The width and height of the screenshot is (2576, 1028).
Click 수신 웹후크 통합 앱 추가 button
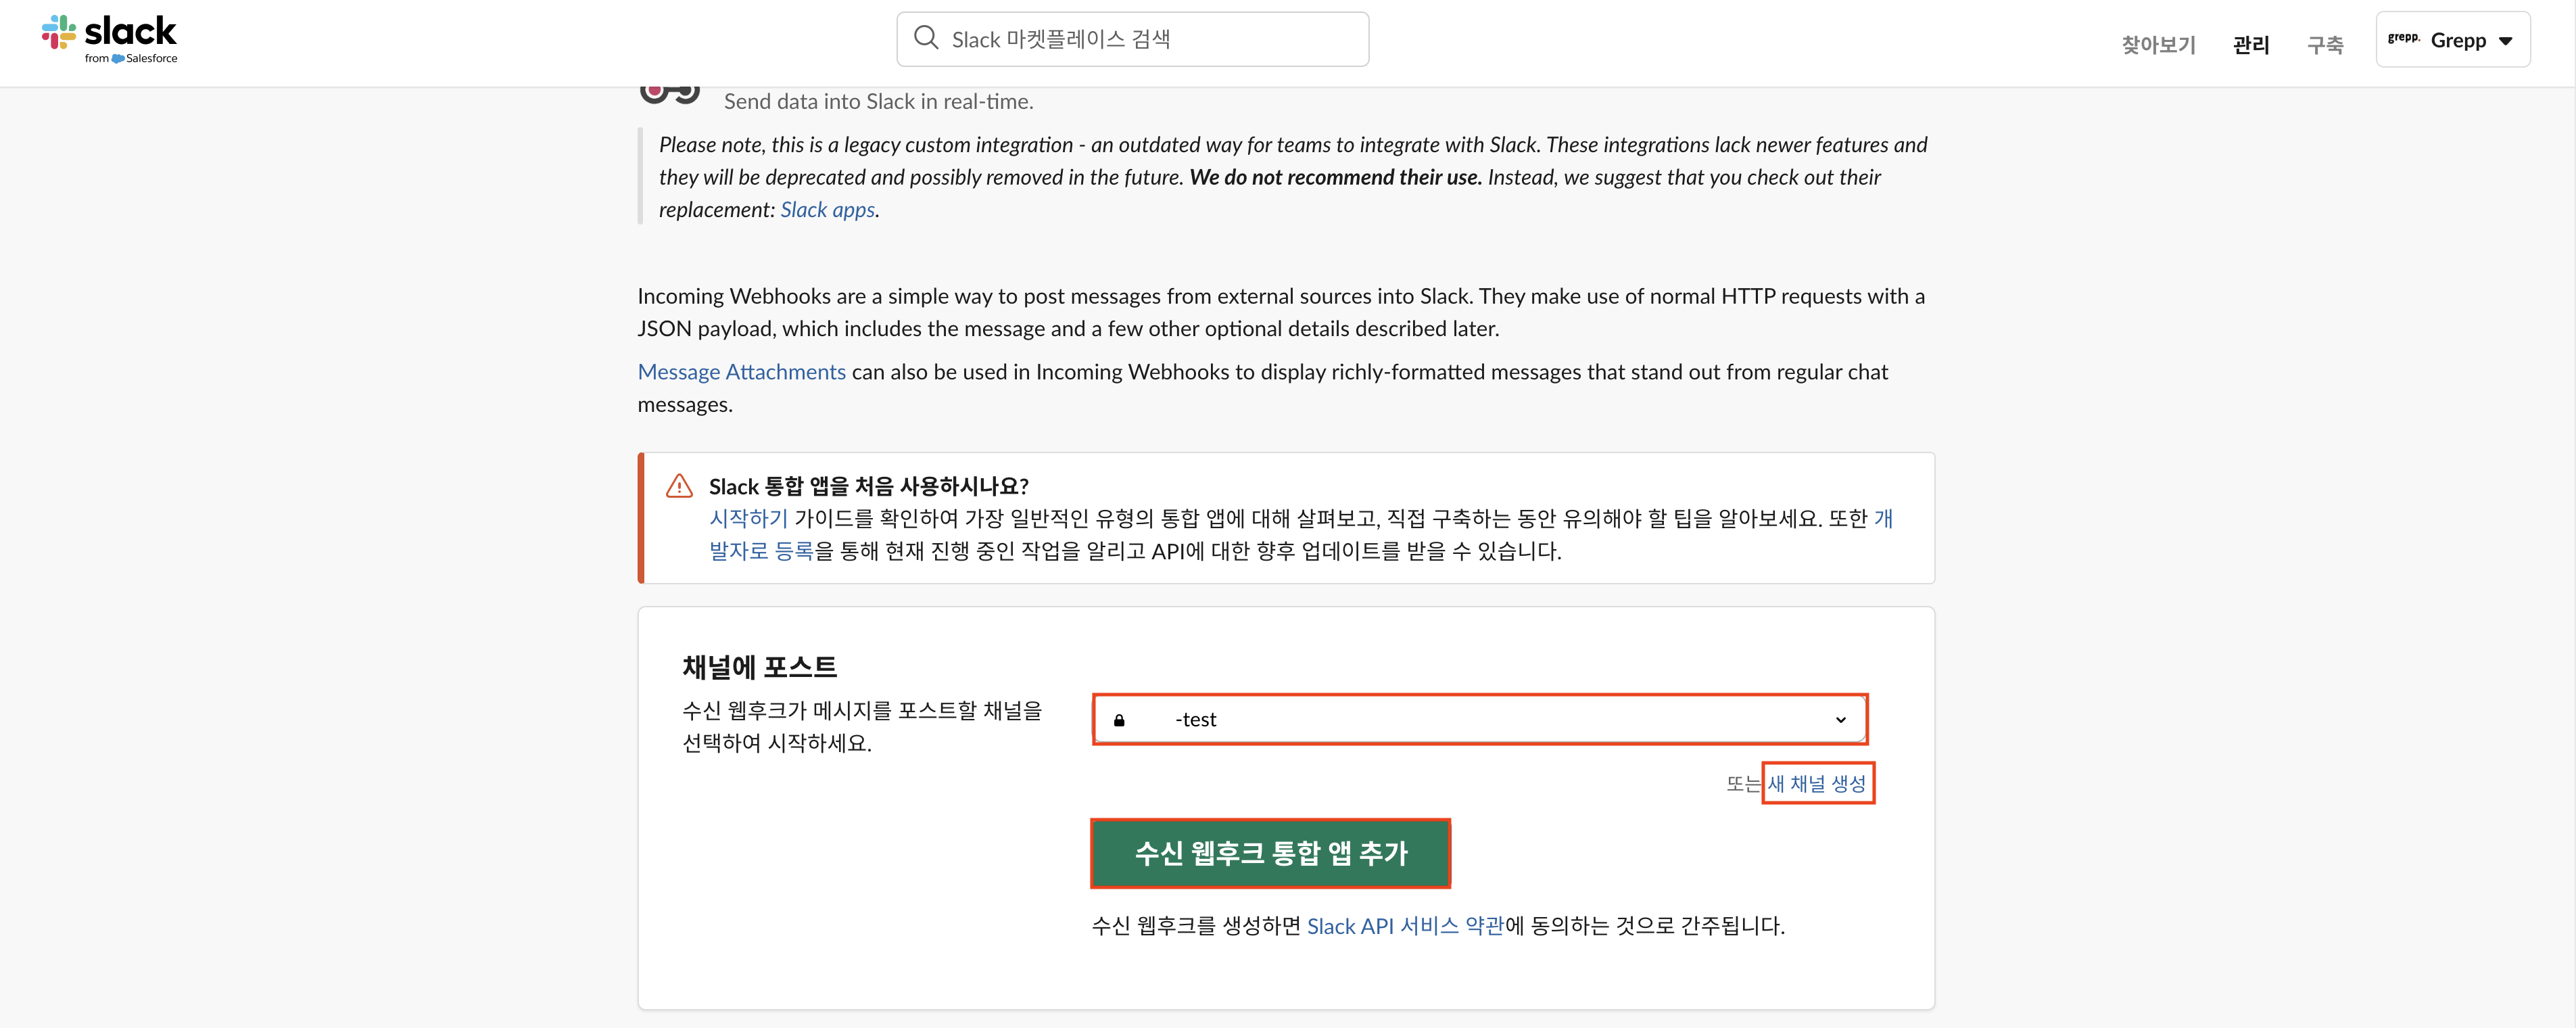(1270, 853)
